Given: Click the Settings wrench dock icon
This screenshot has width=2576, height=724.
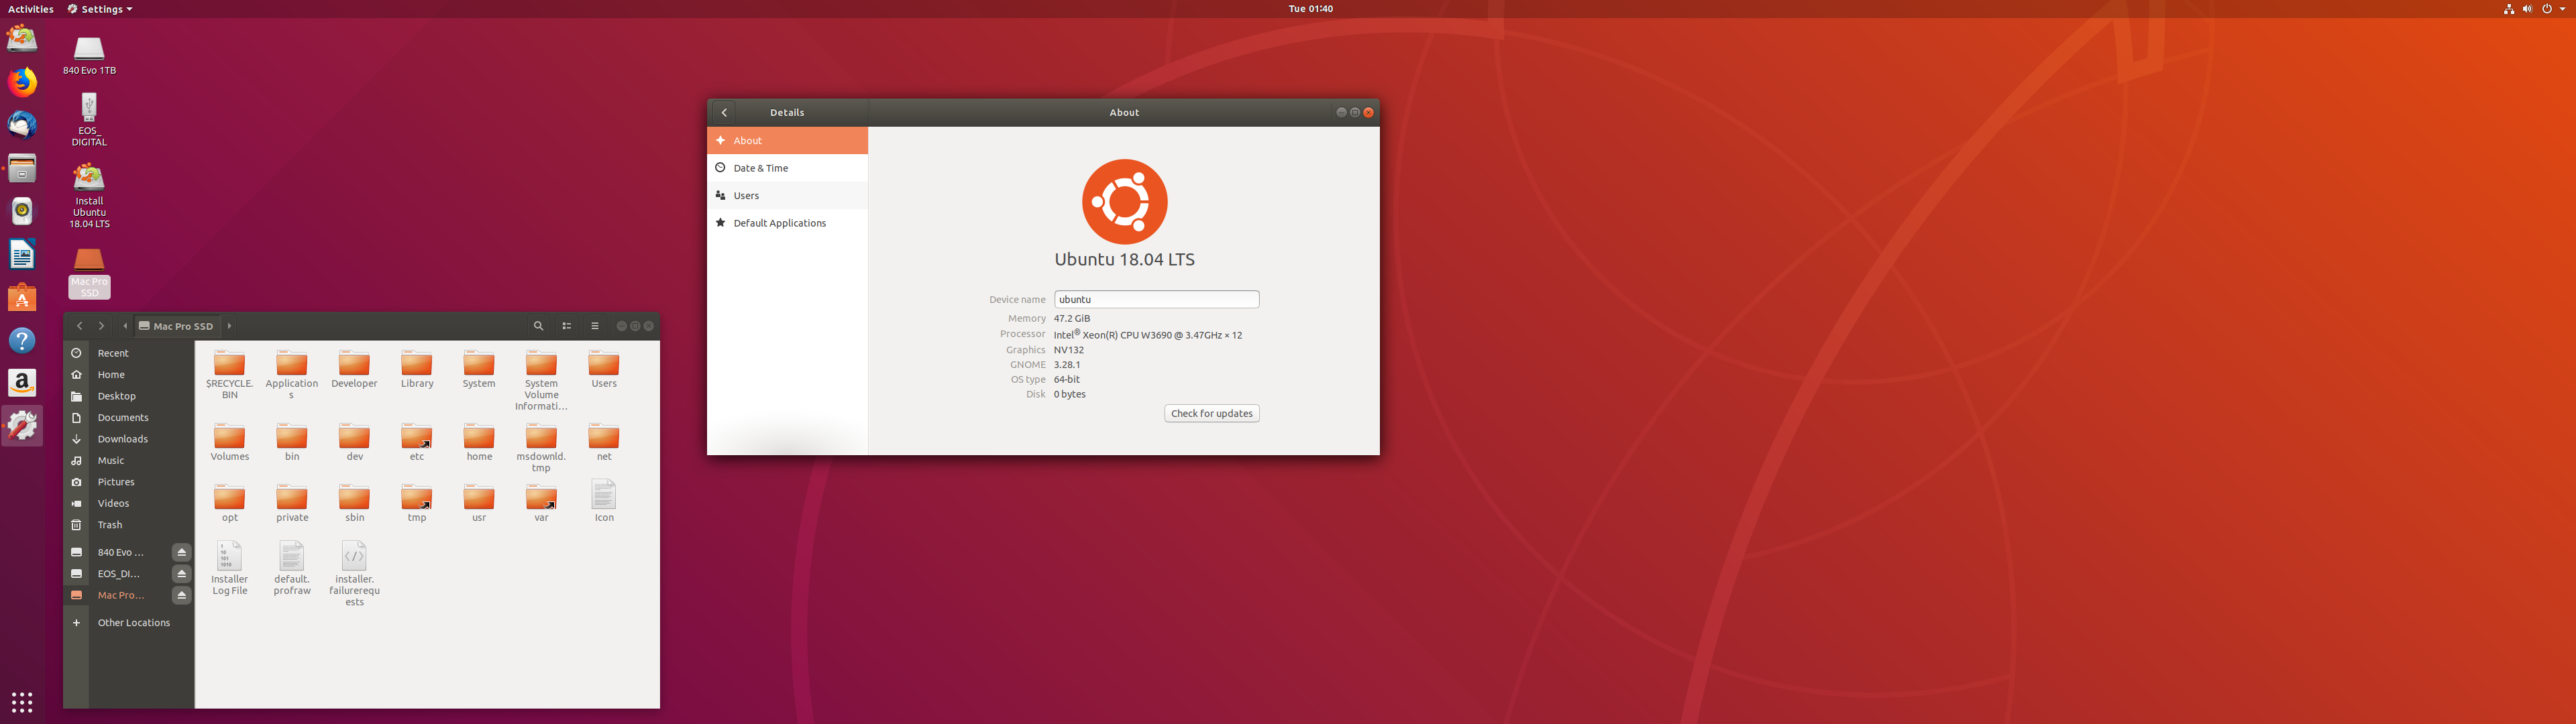Looking at the screenshot, I should (22, 426).
